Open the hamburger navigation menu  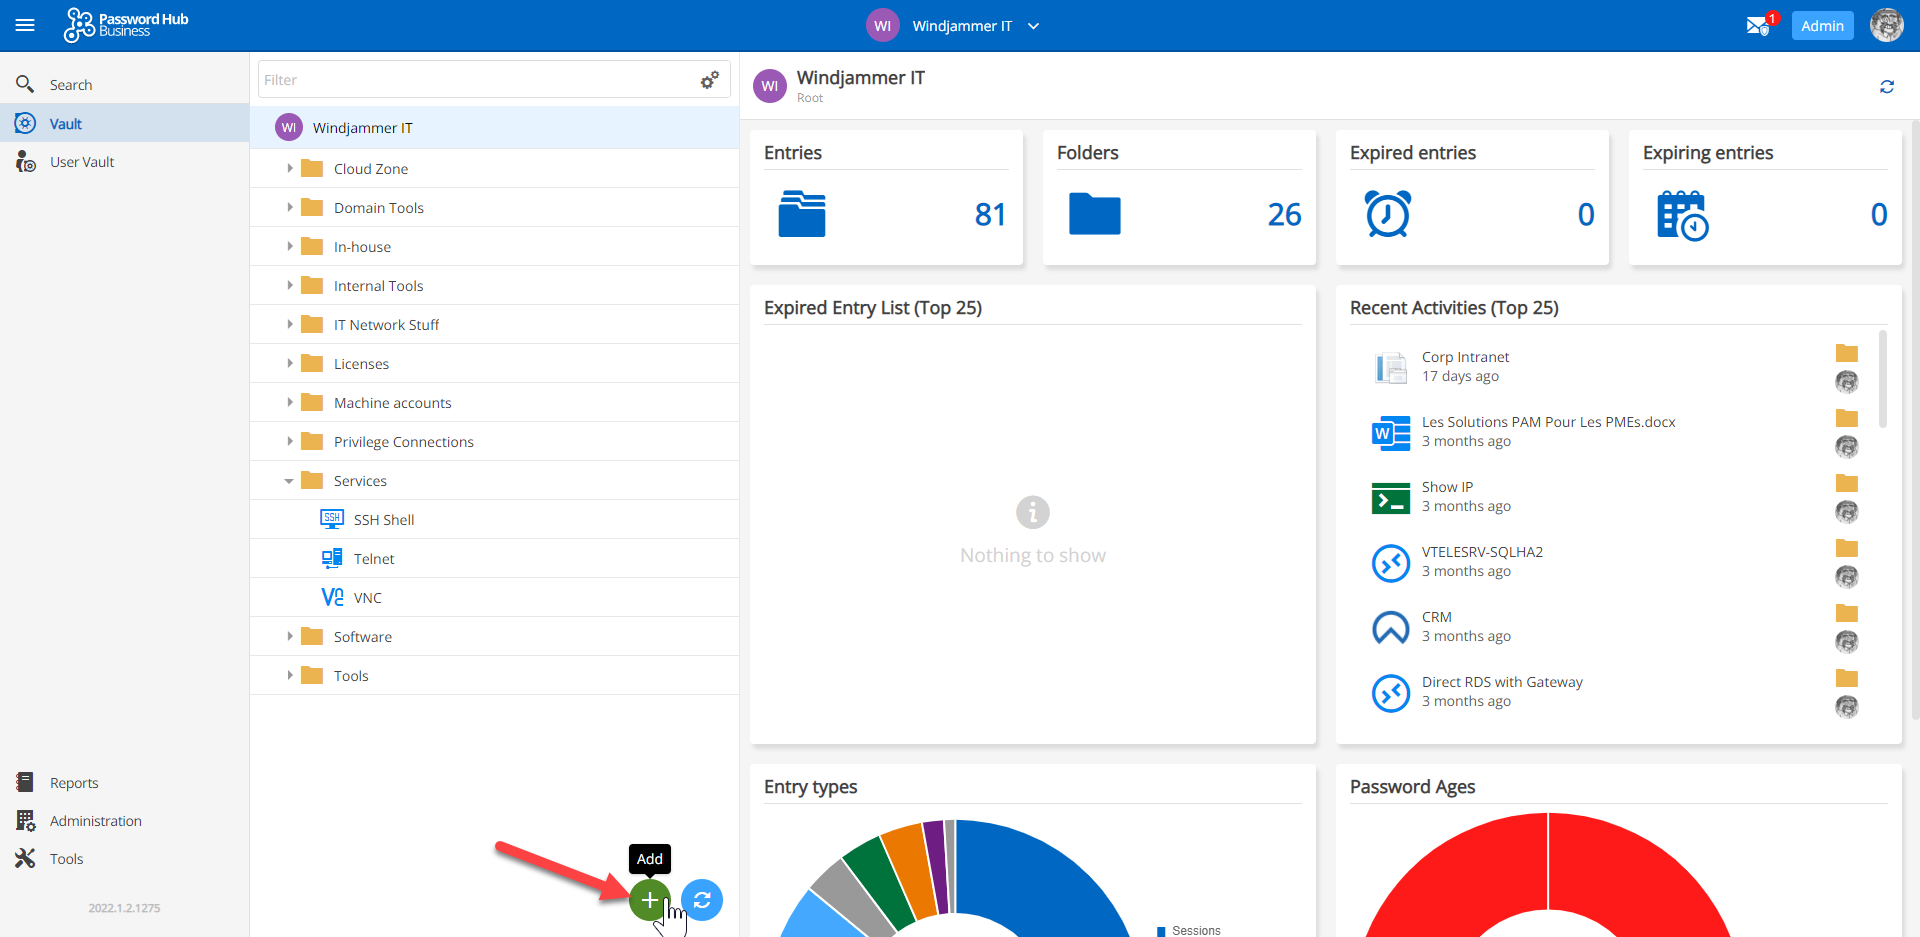coord(25,26)
